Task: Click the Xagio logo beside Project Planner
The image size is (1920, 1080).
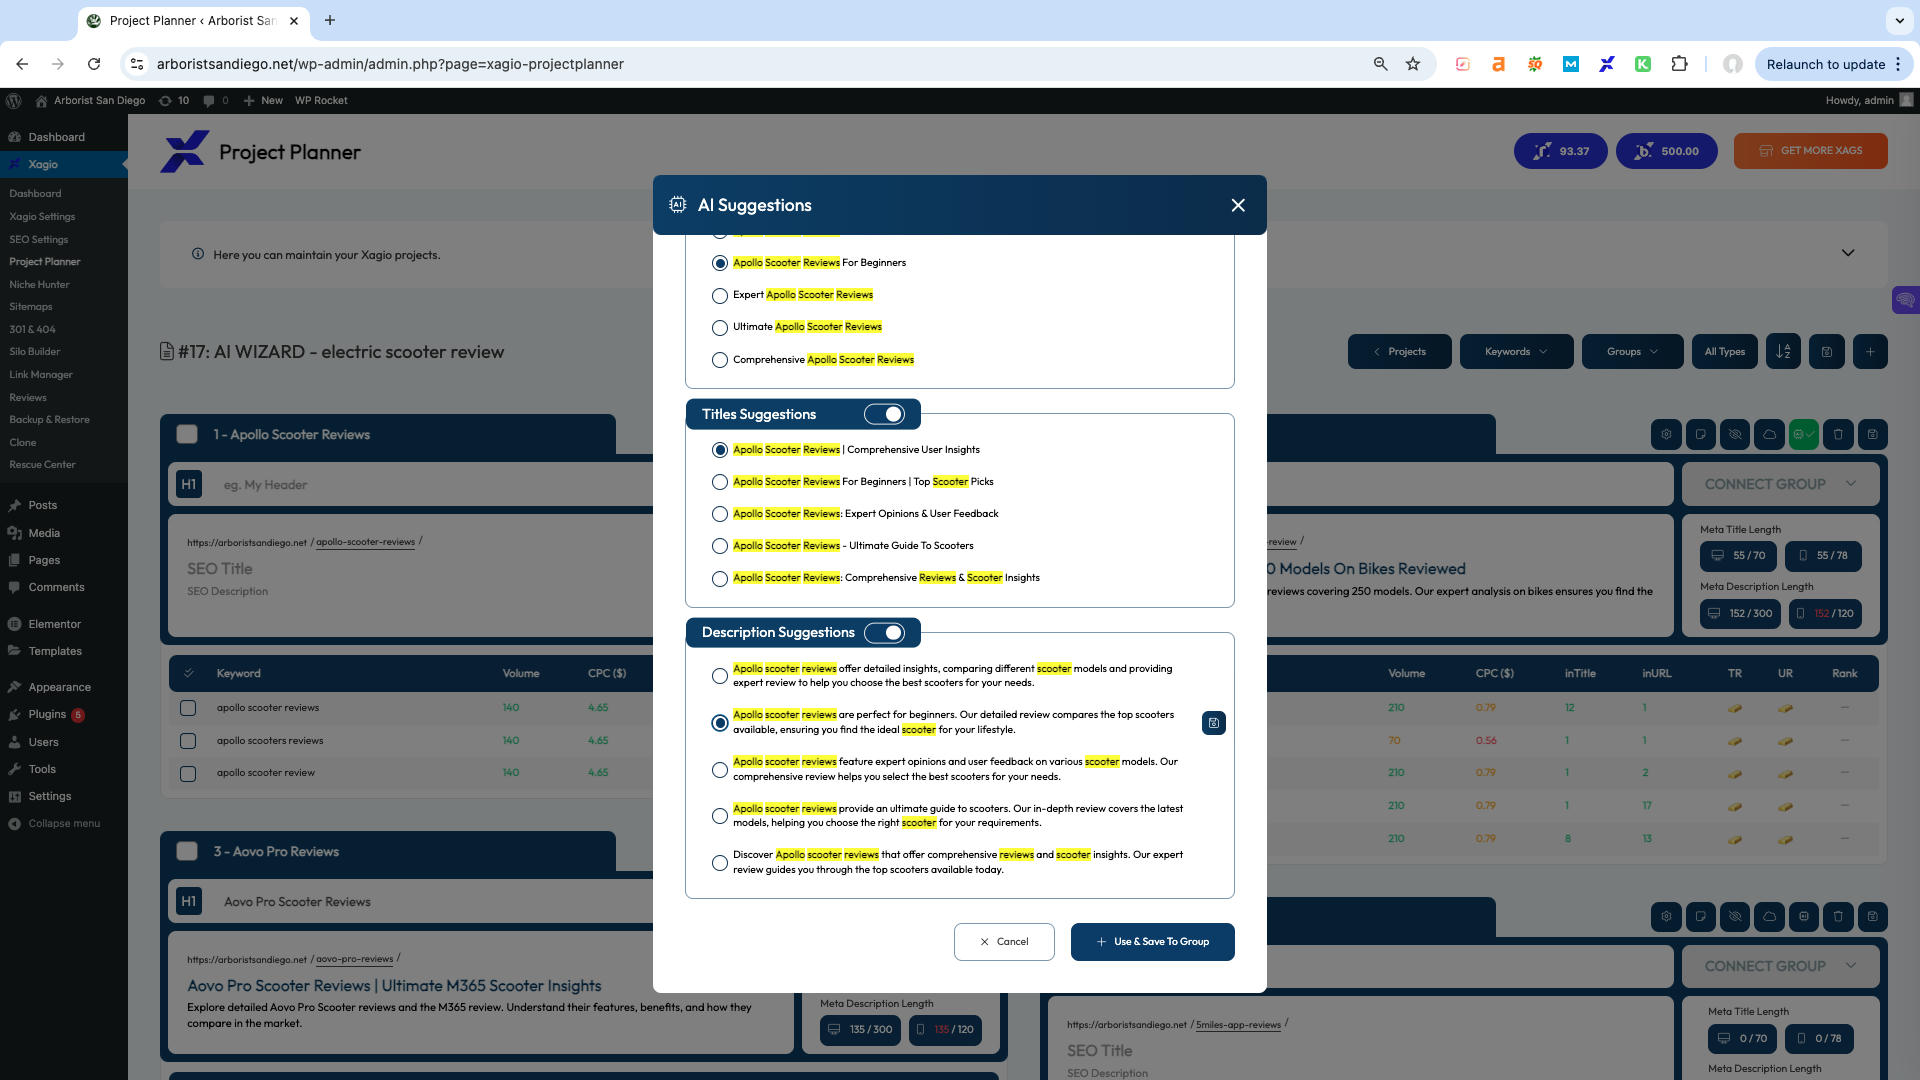Action: click(x=185, y=152)
